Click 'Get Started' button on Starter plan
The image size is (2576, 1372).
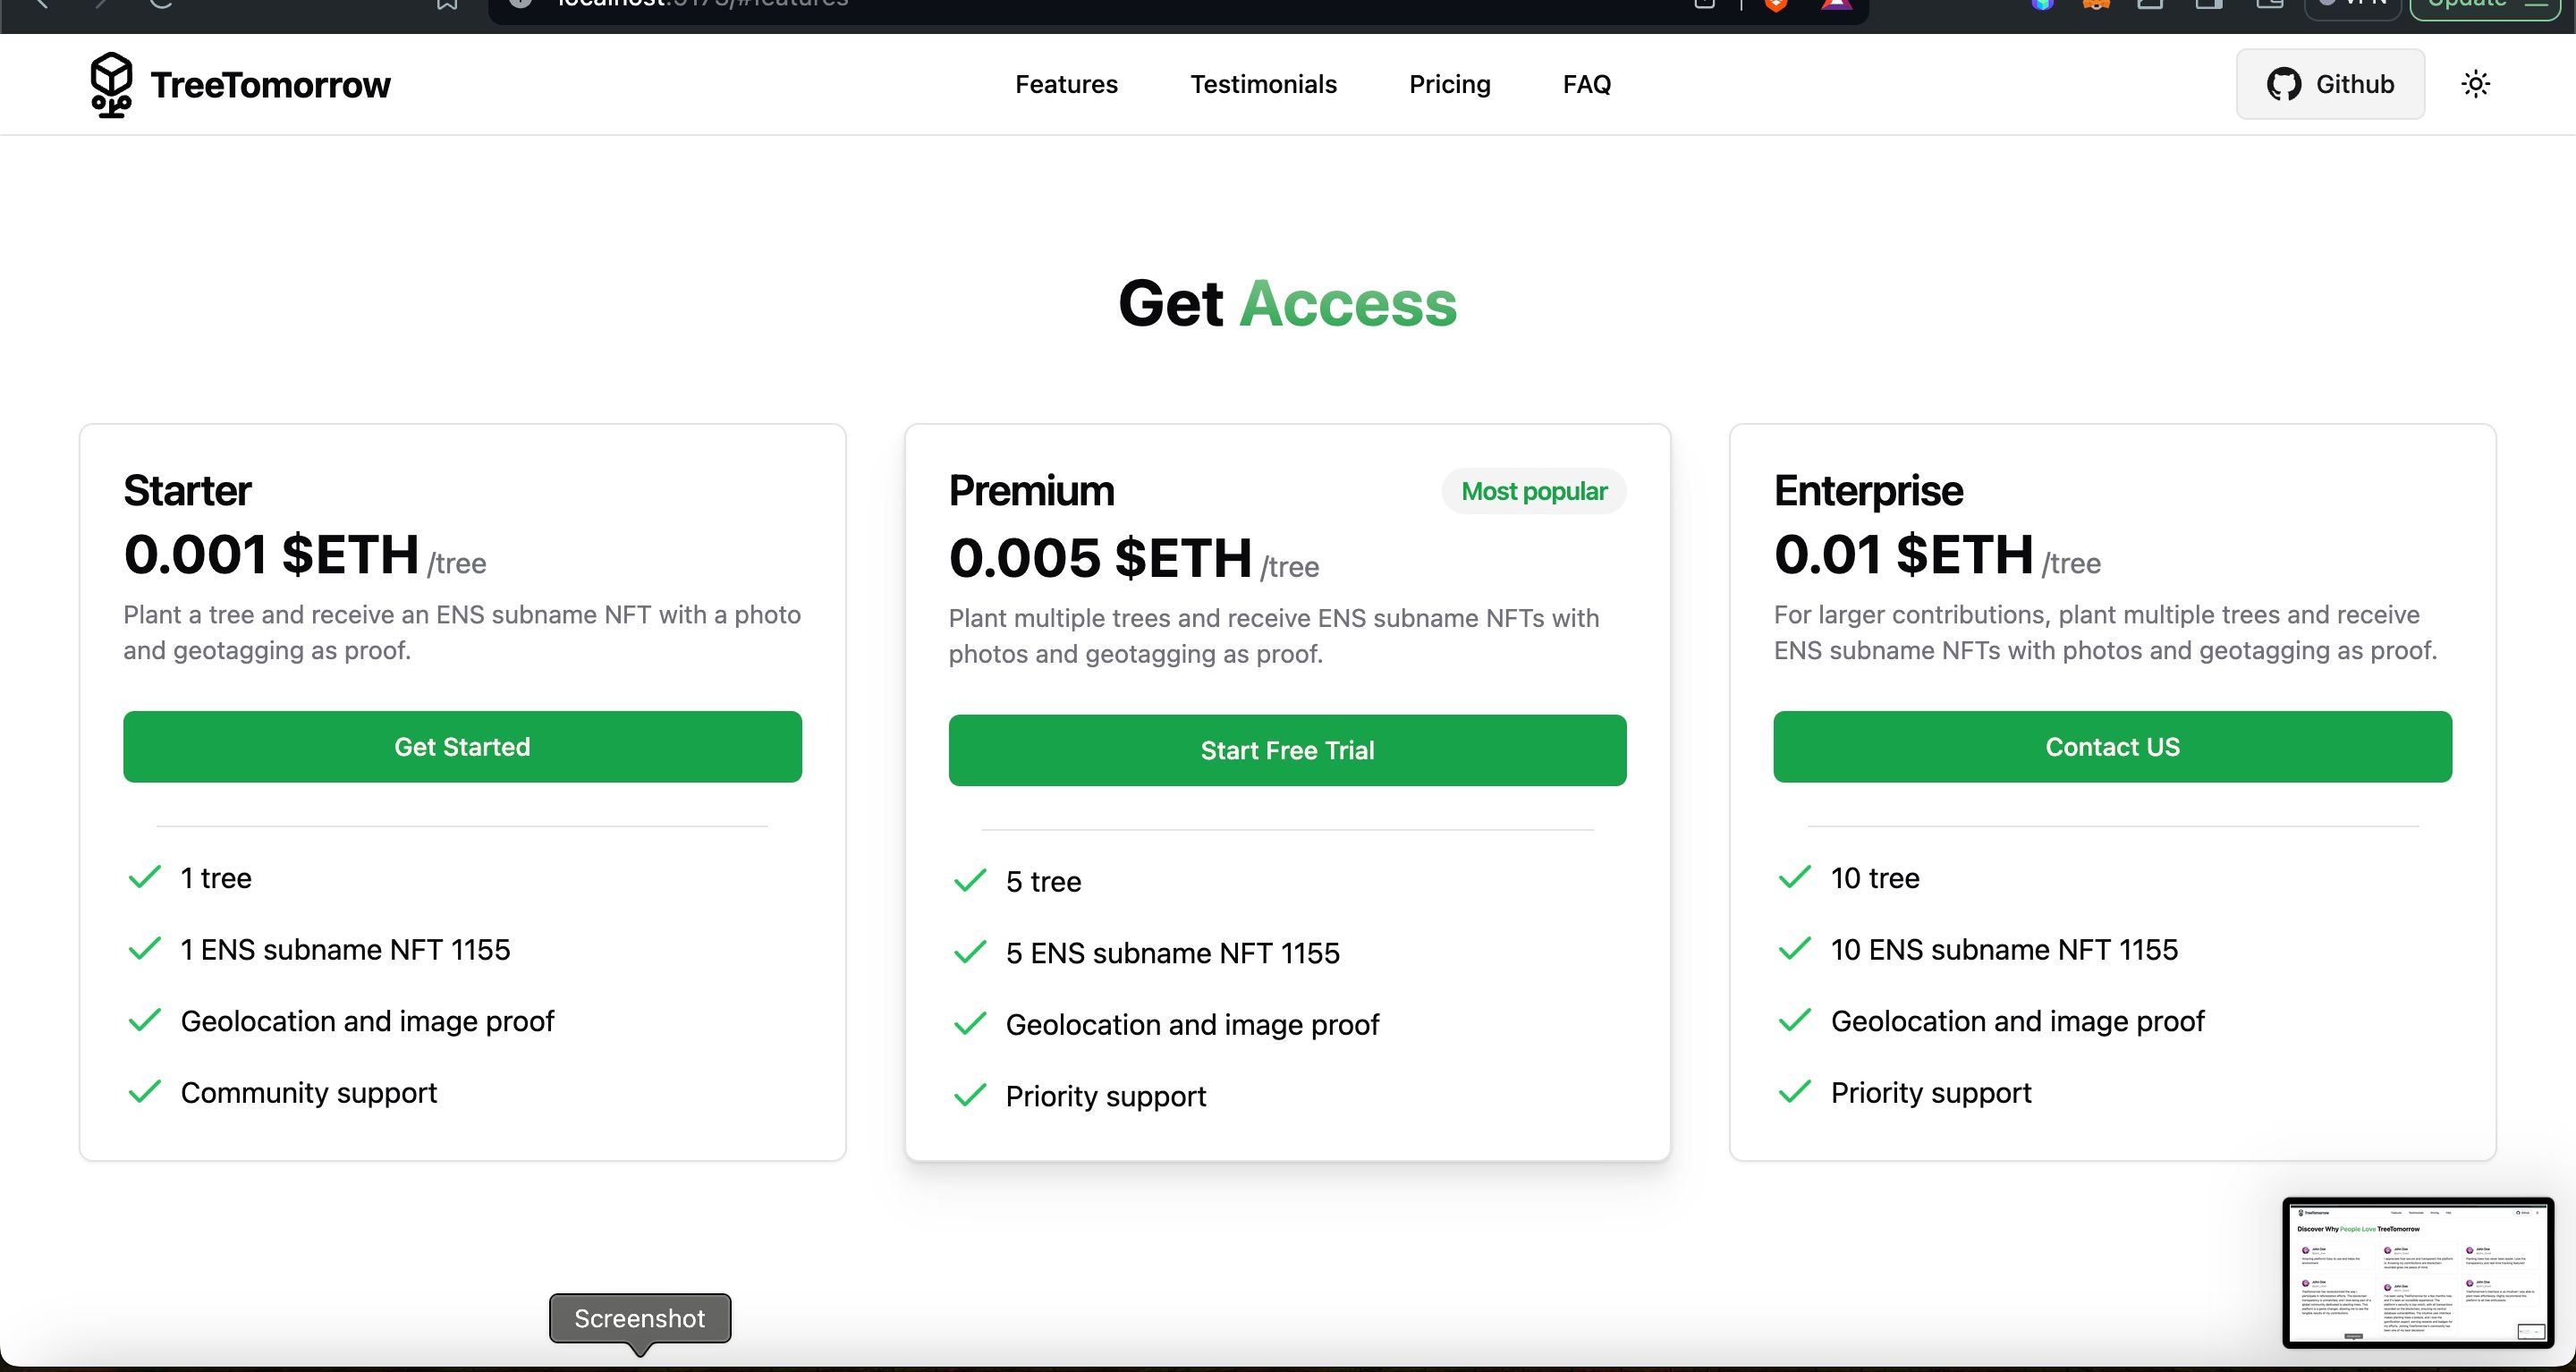462,747
